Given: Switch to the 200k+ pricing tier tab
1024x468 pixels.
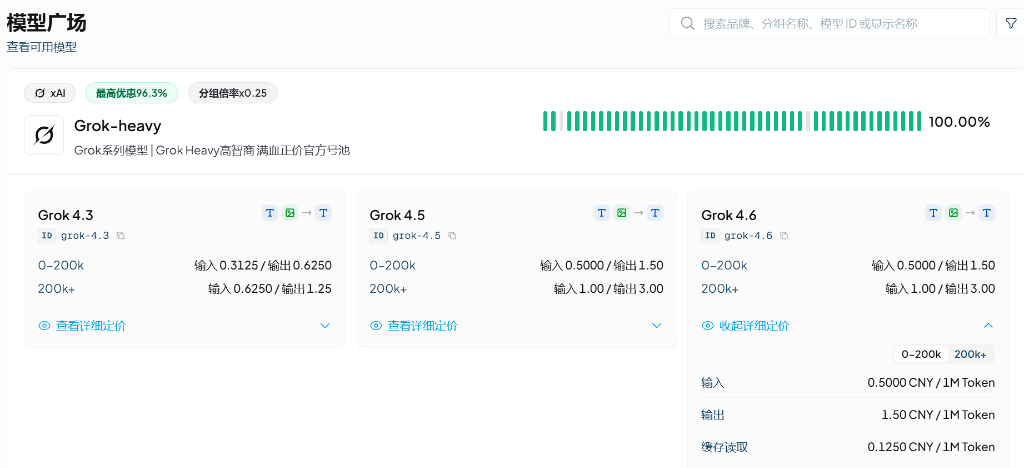Looking at the screenshot, I should (970, 354).
